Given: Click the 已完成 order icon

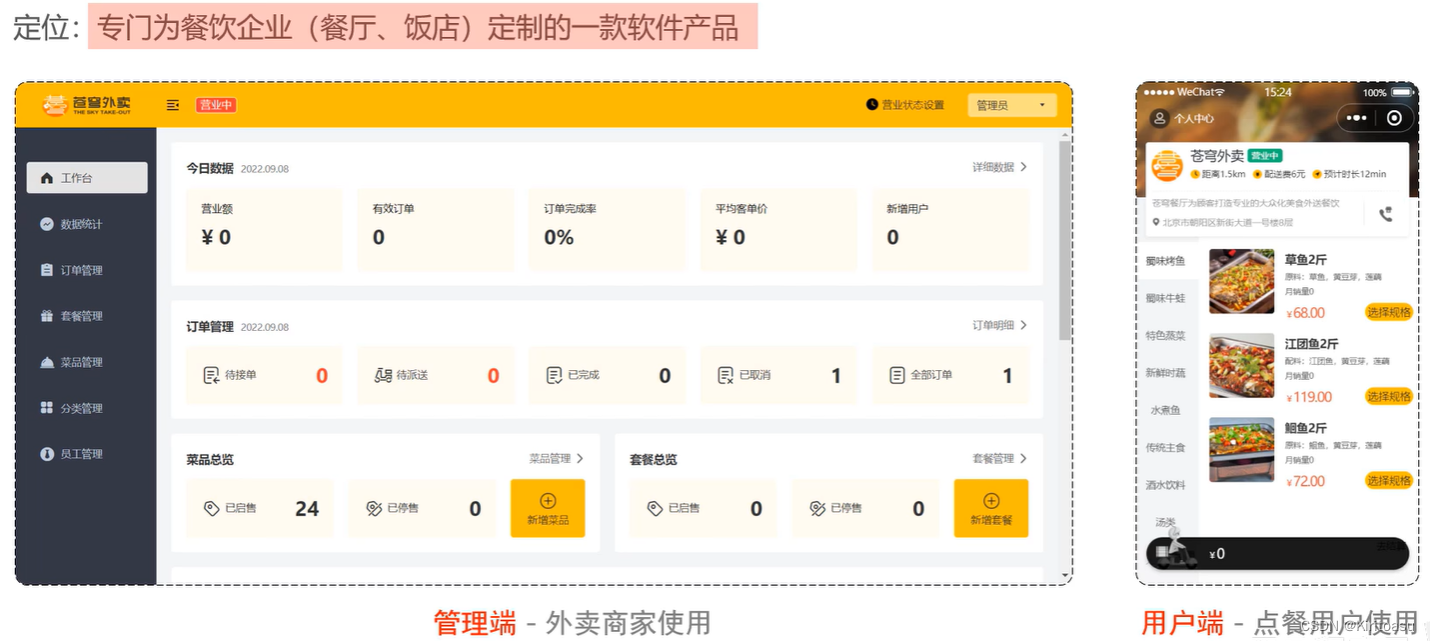Looking at the screenshot, I should [x=554, y=376].
